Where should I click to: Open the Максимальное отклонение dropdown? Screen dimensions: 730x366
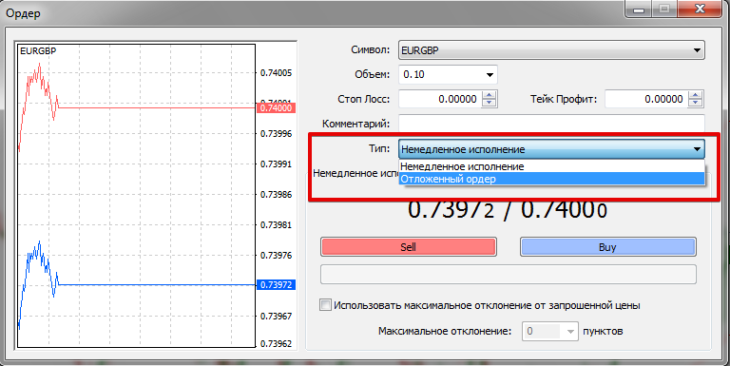[x=550, y=331]
